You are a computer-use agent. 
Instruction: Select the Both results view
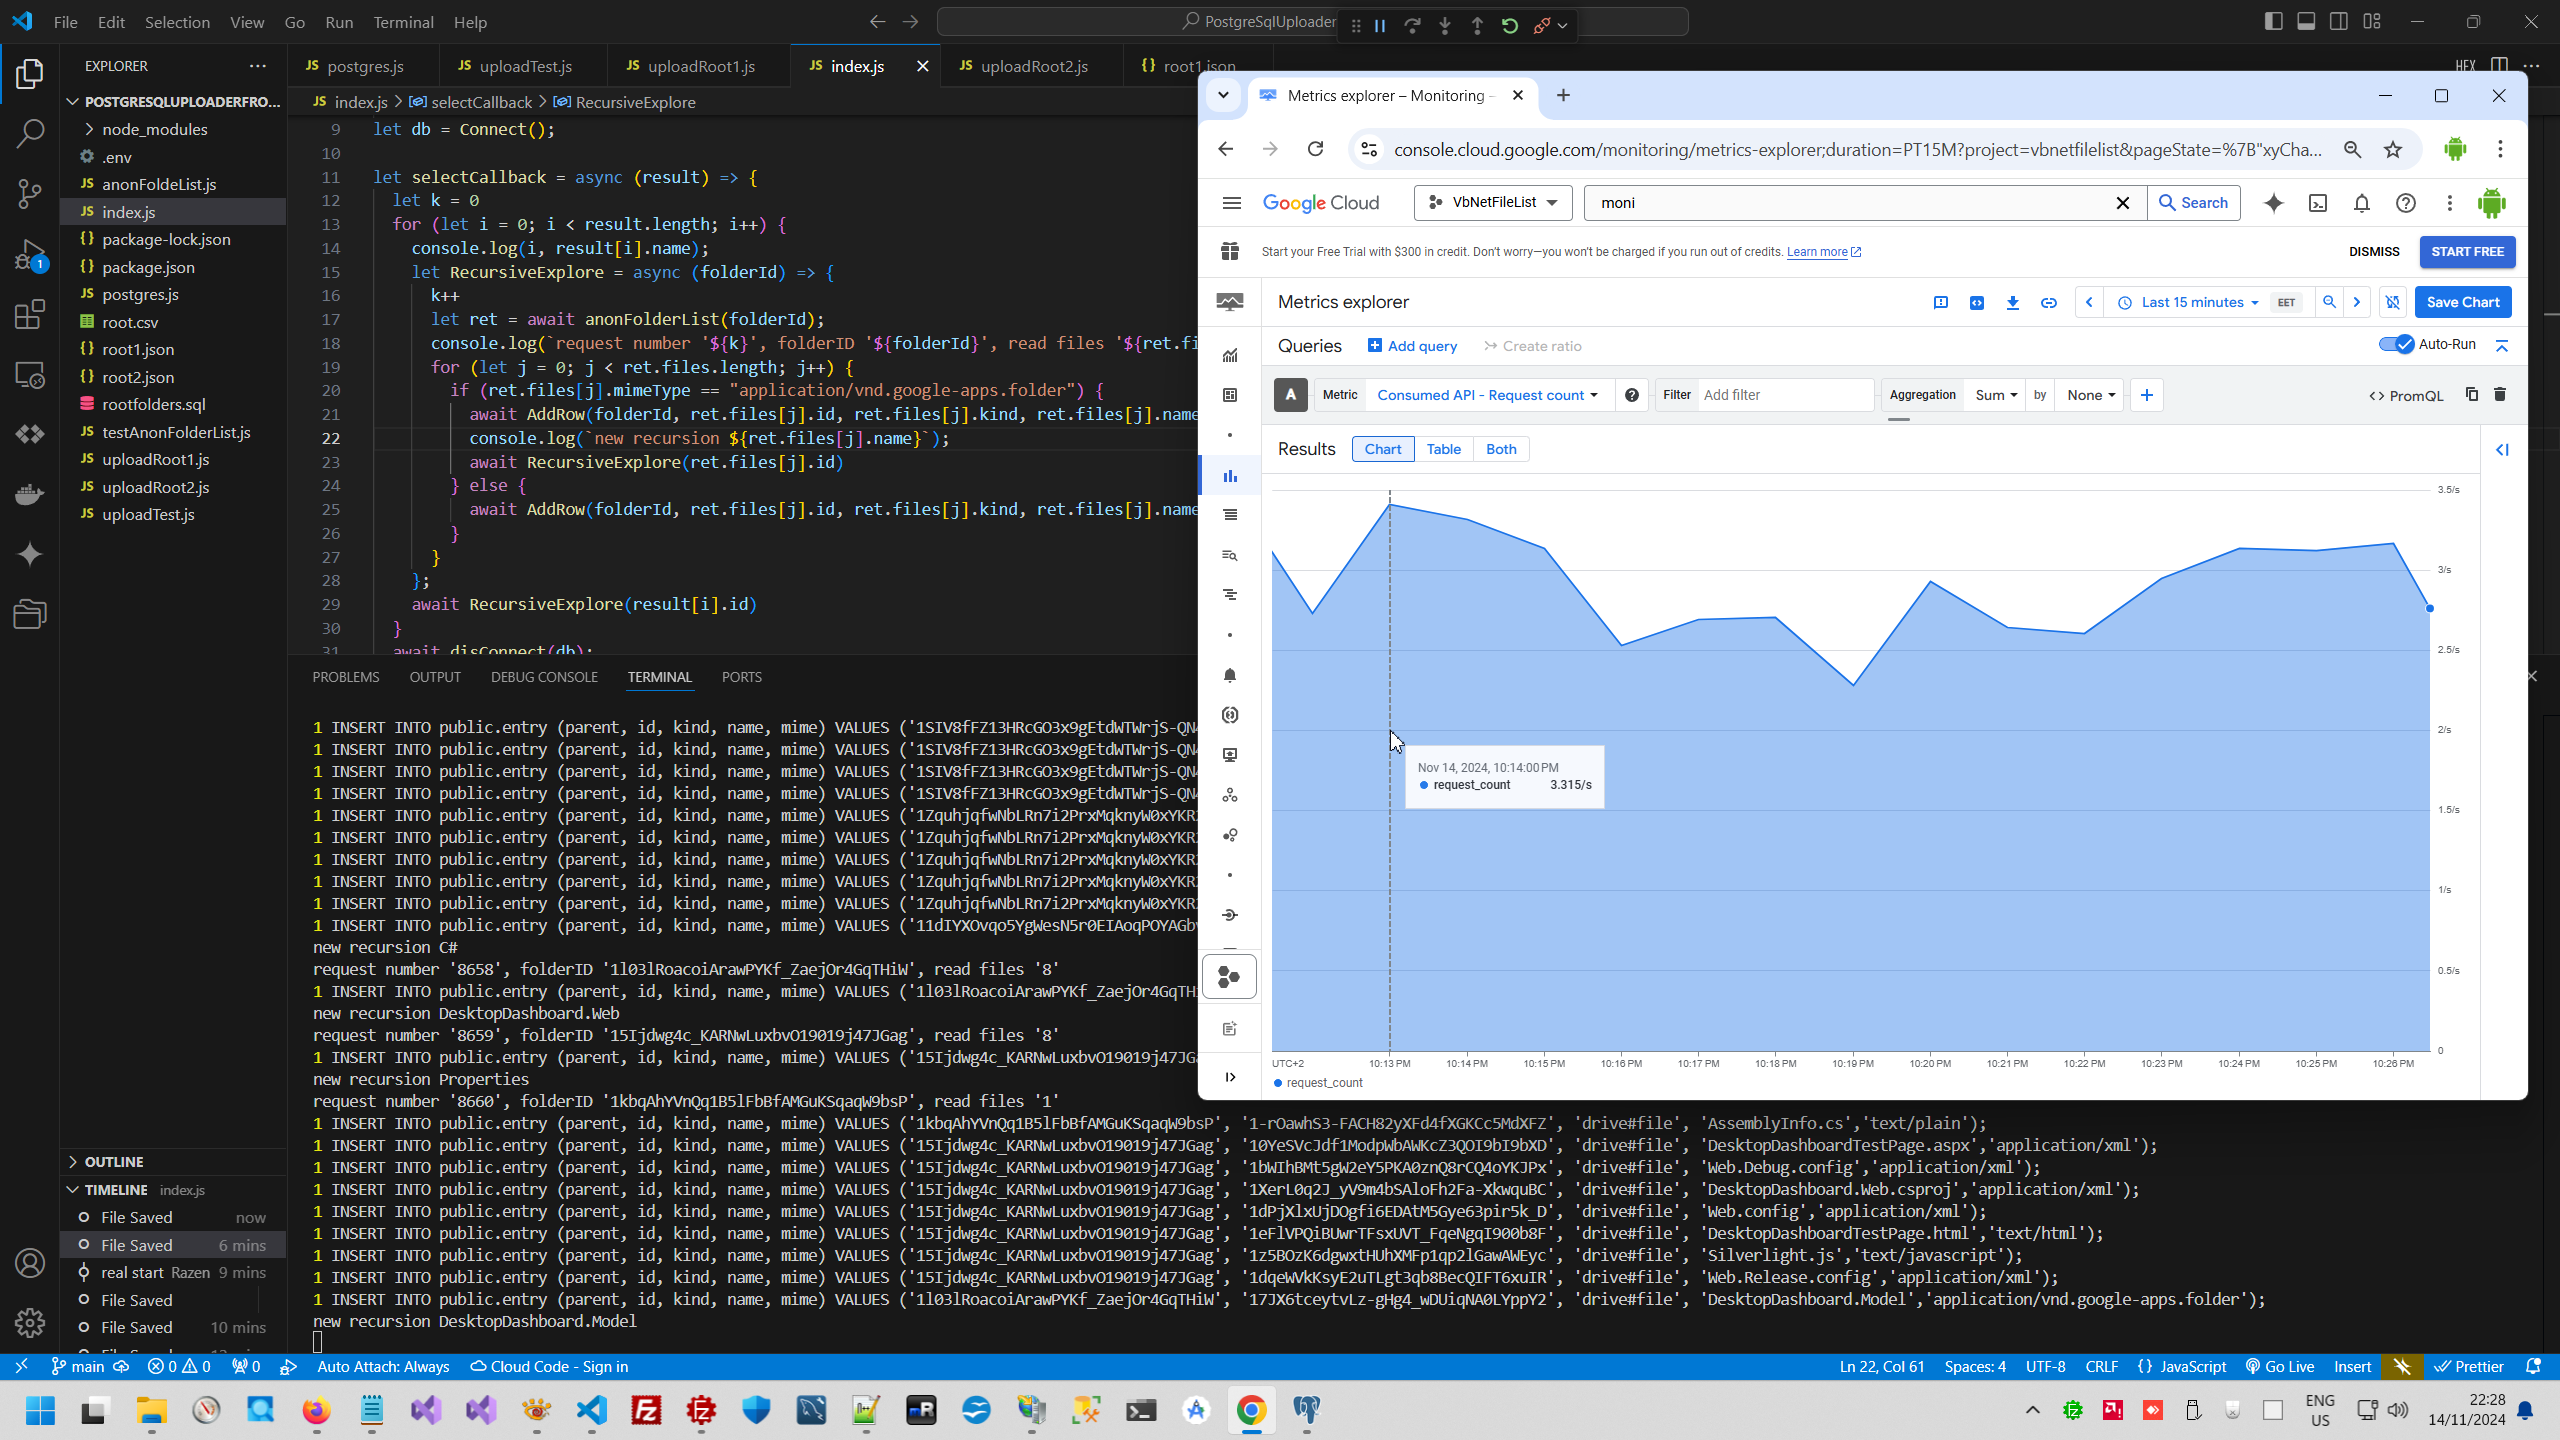coord(1501,449)
